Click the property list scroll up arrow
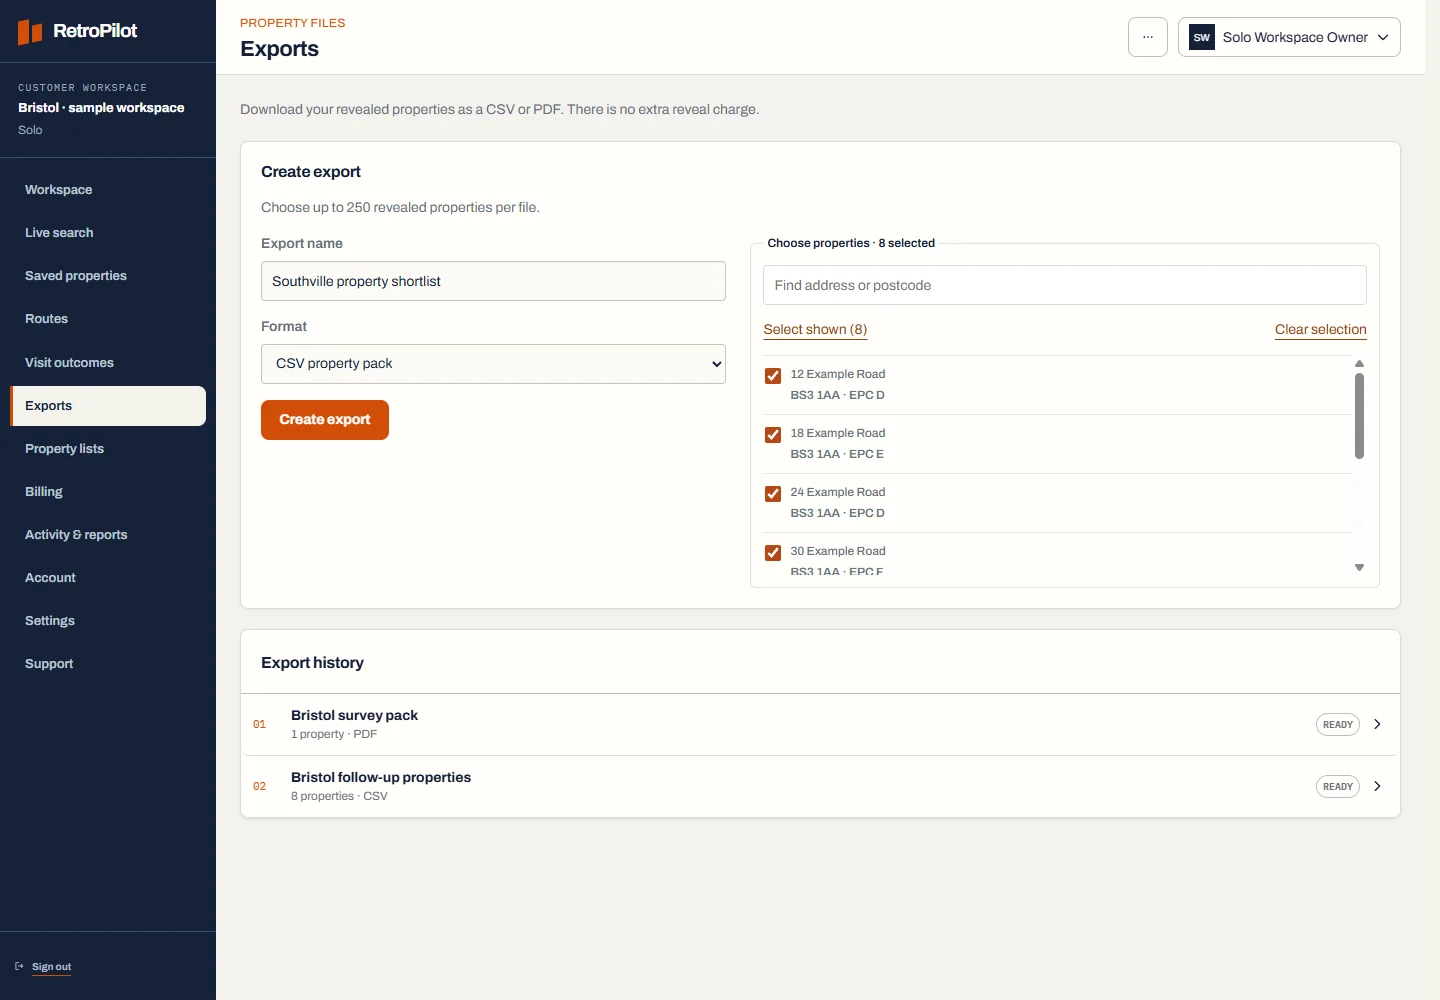1440x1000 pixels. (1359, 364)
